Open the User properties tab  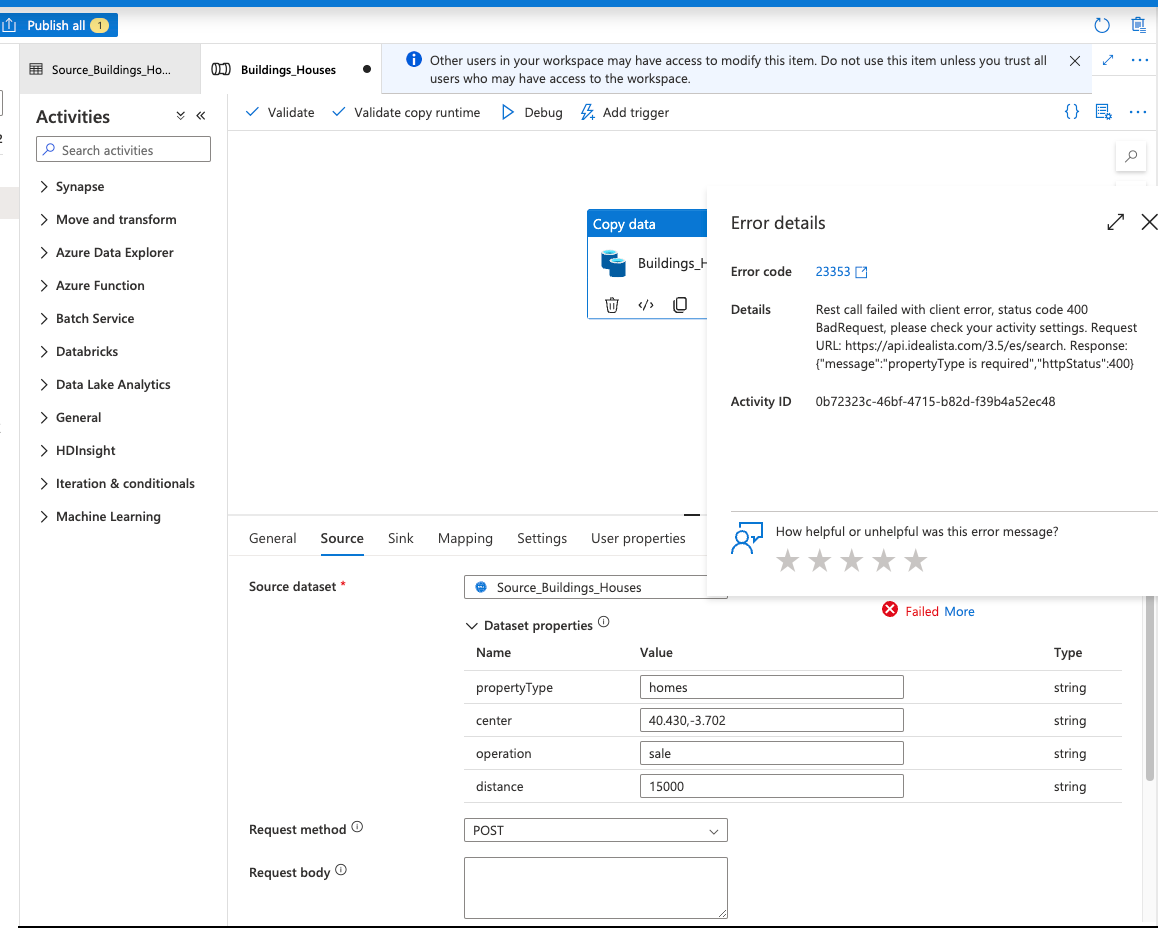coord(638,538)
